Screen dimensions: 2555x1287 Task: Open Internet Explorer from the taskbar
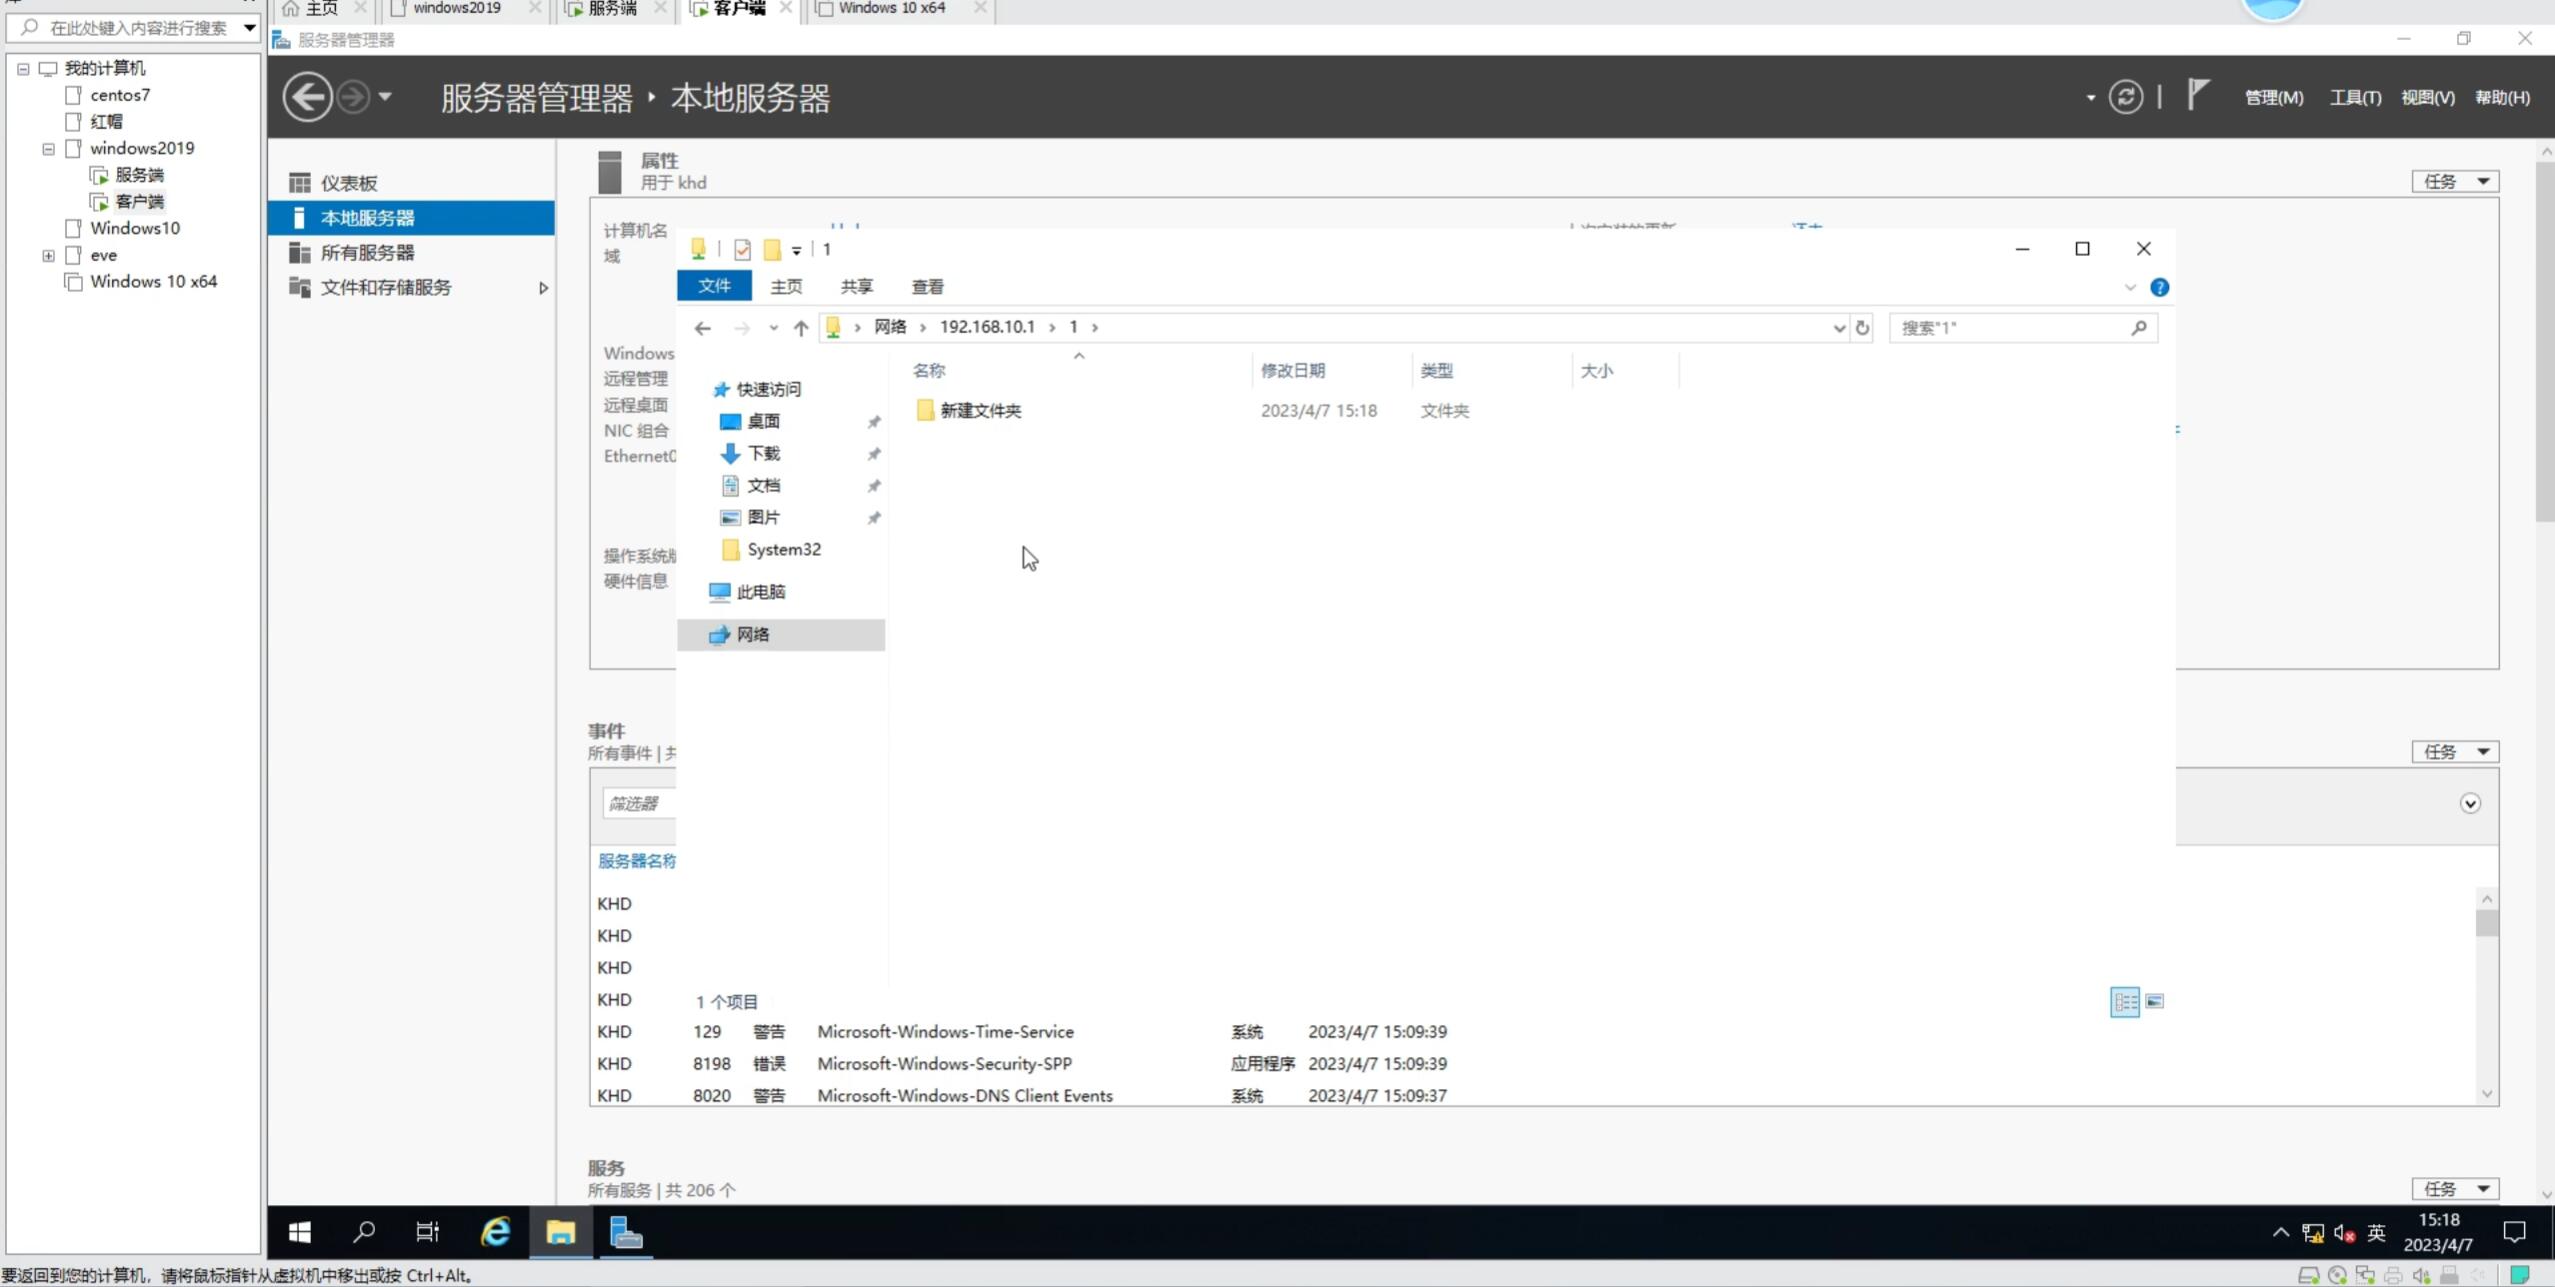[495, 1232]
